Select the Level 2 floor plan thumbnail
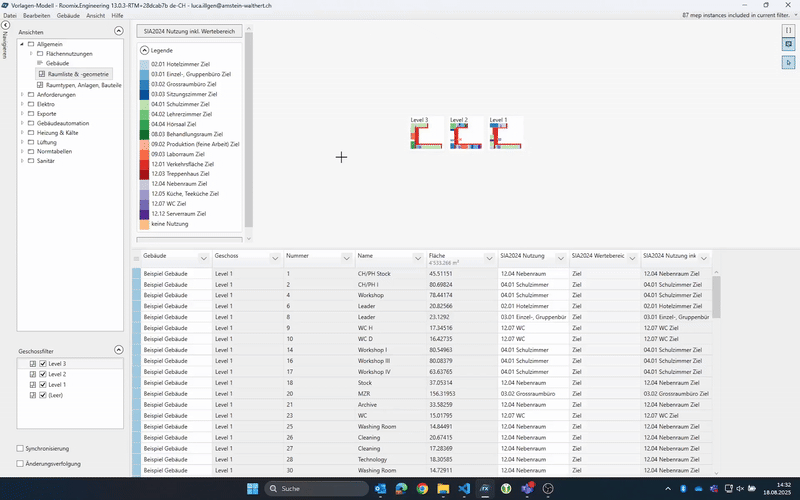Screen dimensions: 800x500 [x=466, y=133]
